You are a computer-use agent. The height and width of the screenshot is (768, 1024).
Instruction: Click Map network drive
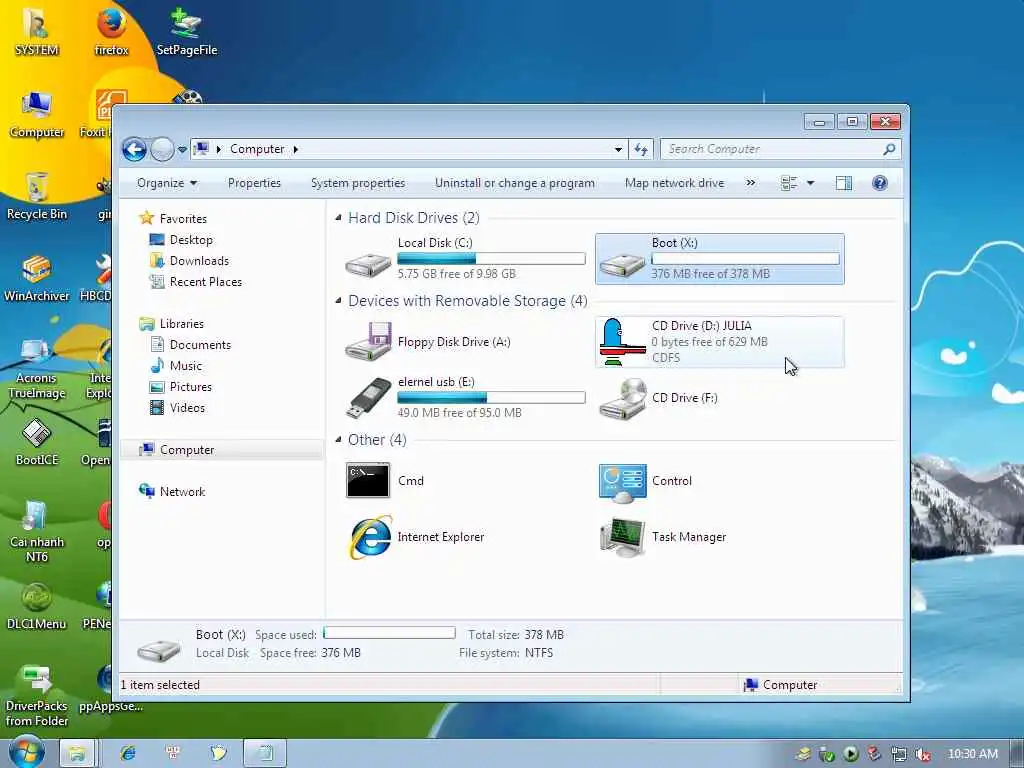coord(674,184)
